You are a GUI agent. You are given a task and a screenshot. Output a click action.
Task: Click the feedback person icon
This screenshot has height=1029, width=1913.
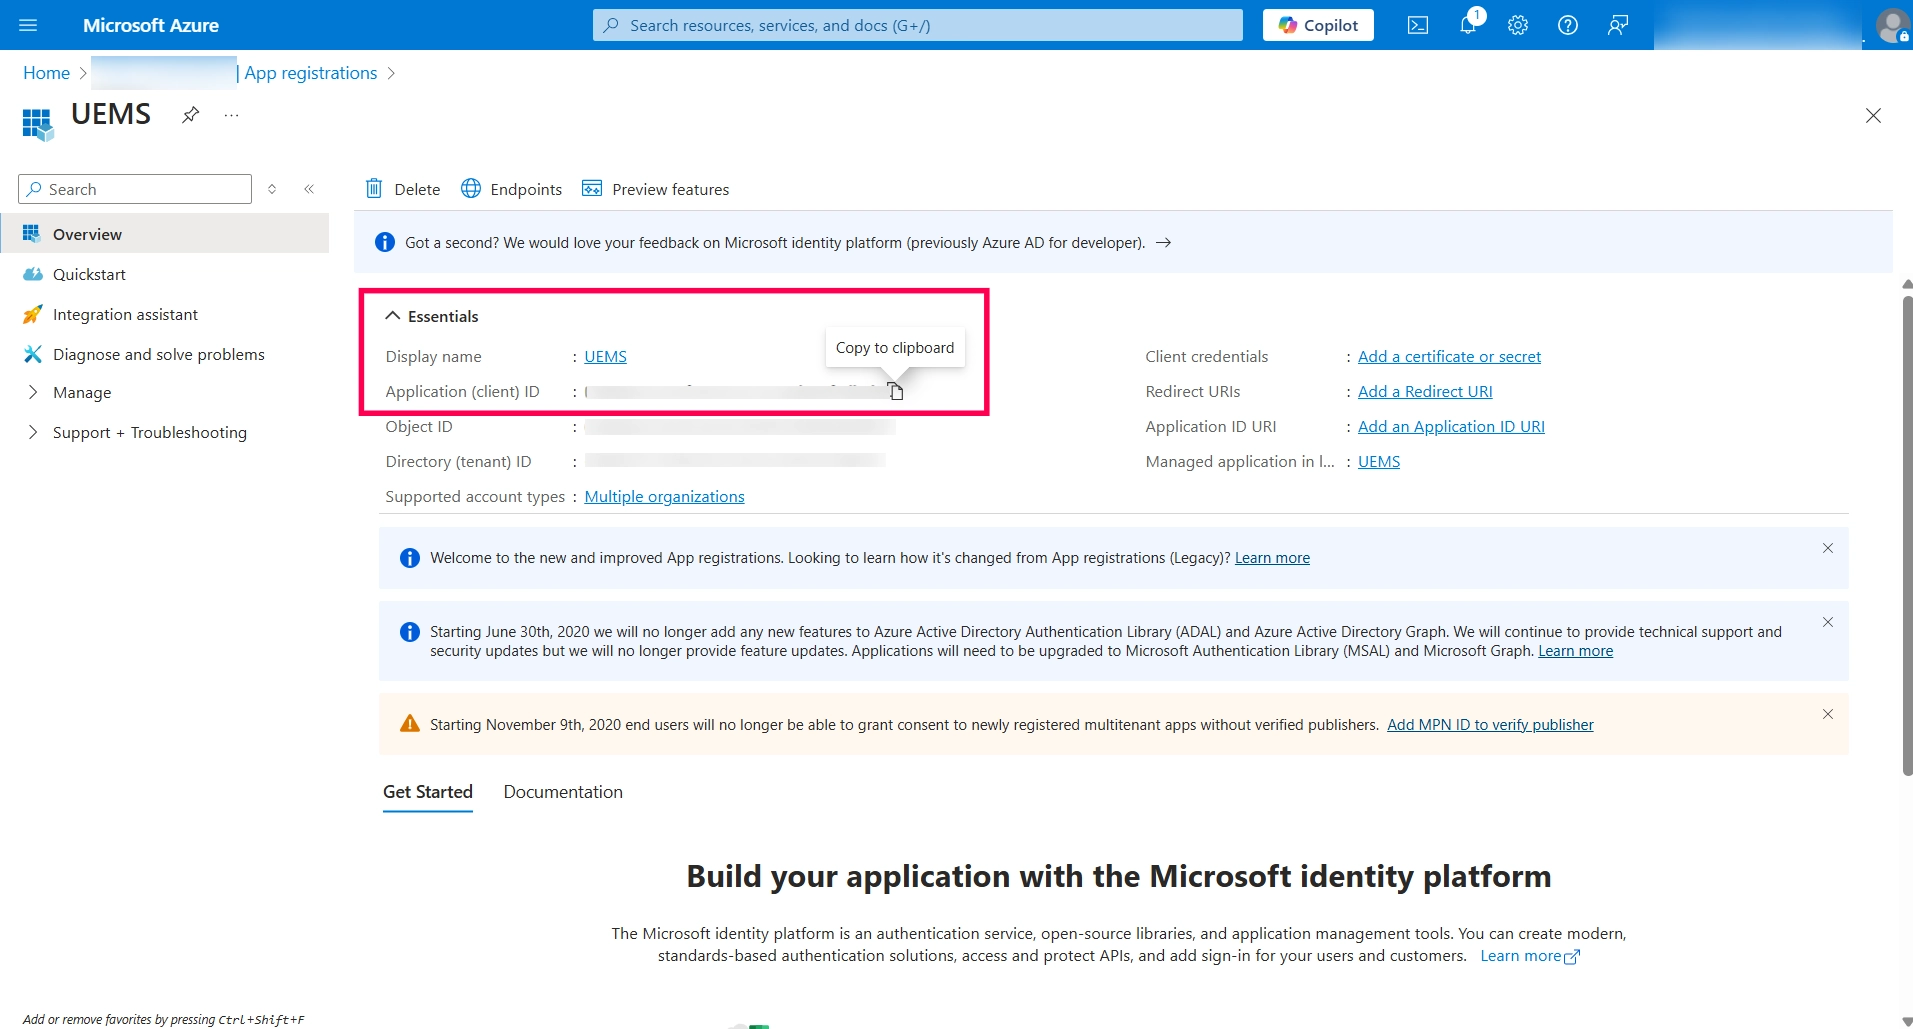point(1618,25)
